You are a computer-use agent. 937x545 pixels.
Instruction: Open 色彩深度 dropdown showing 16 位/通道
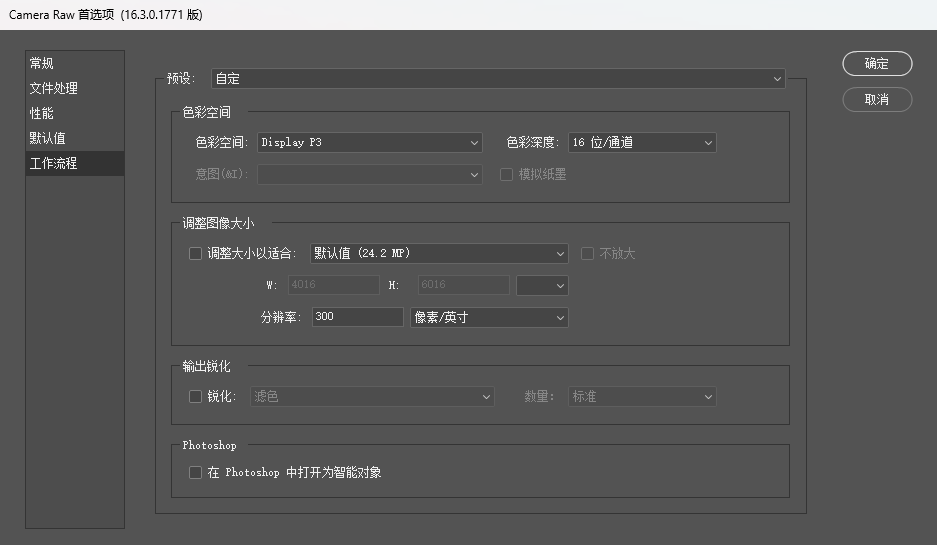point(642,142)
